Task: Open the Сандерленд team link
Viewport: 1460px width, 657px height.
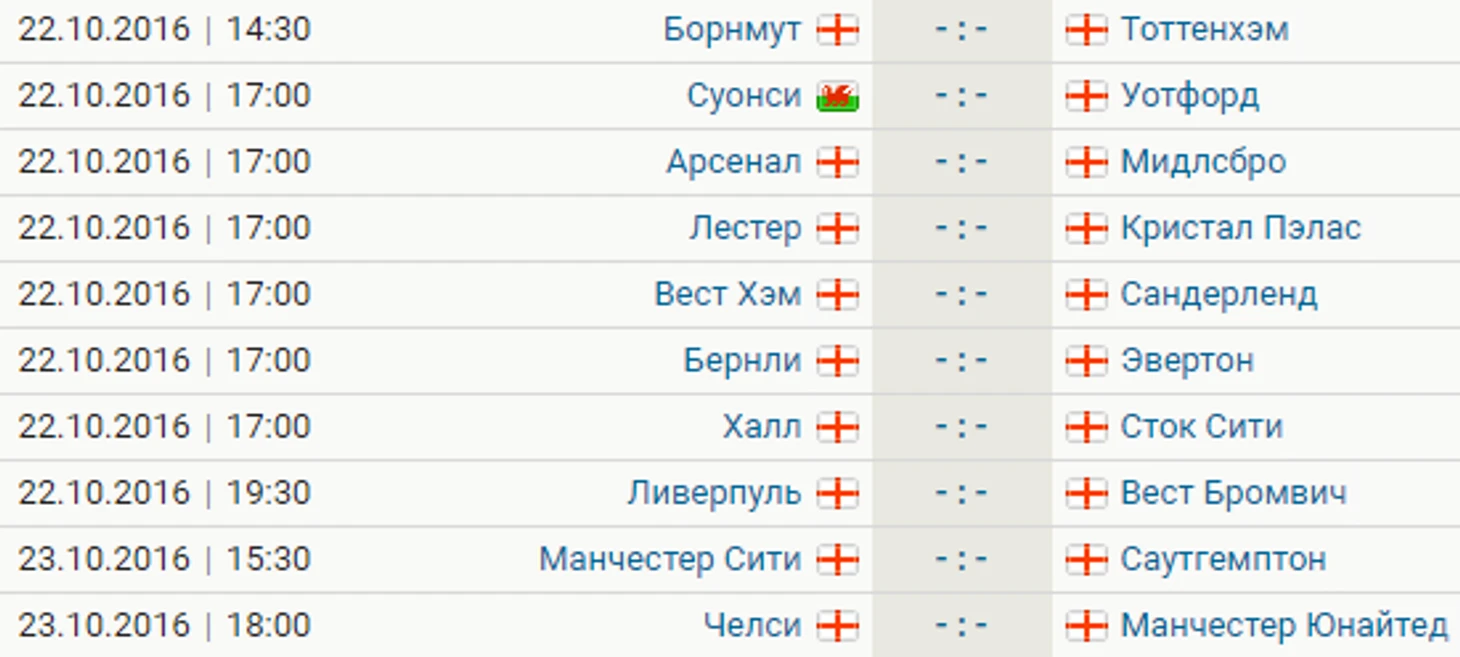Action: point(1218,295)
